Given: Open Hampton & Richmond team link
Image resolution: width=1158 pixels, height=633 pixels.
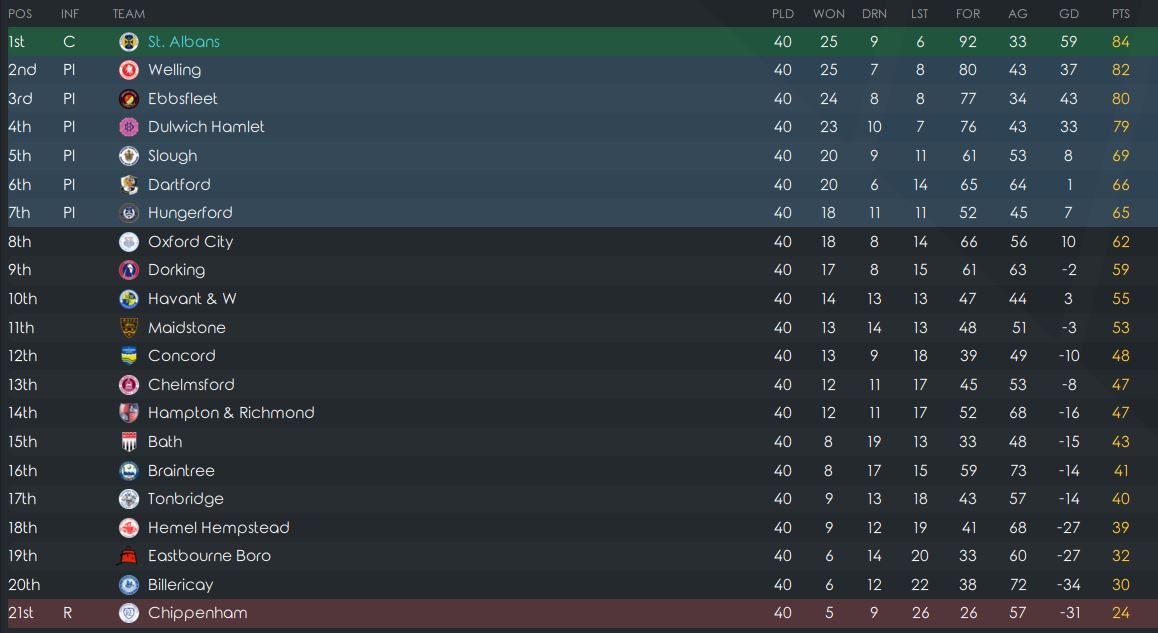Looking at the screenshot, I should coord(231,413).
